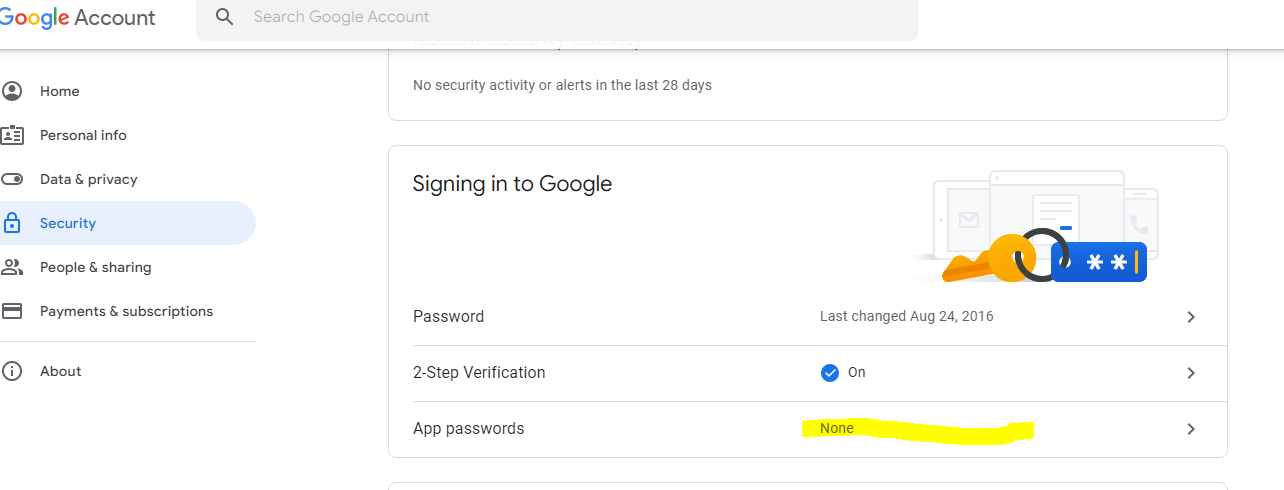
Task: Click the About info circle icon
Action: click(12, 371)
